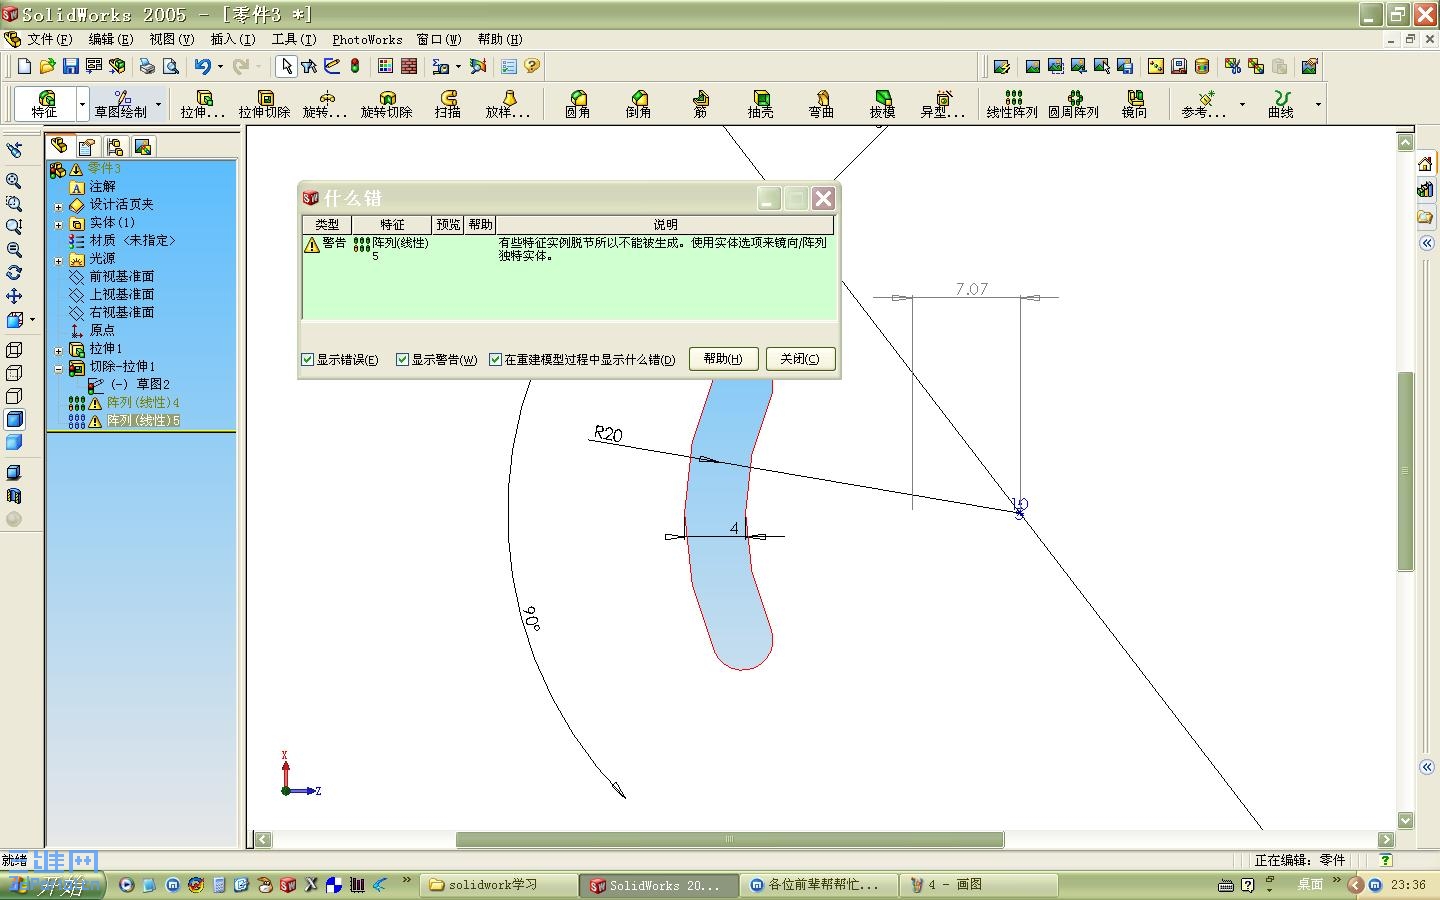Image resolution: width=1440 pixels, height=900 pixels.
Task: Select the arrow Select tool
Action: click(x=286, y=66)
